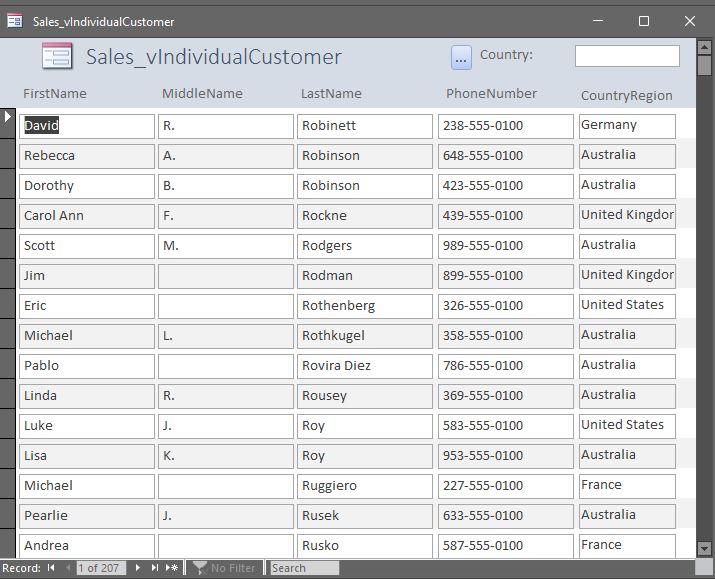This screenshot has height=579, width=715.
Task: Select the record selector for Rebecca Robinson
Action: [x=8, y=154]
